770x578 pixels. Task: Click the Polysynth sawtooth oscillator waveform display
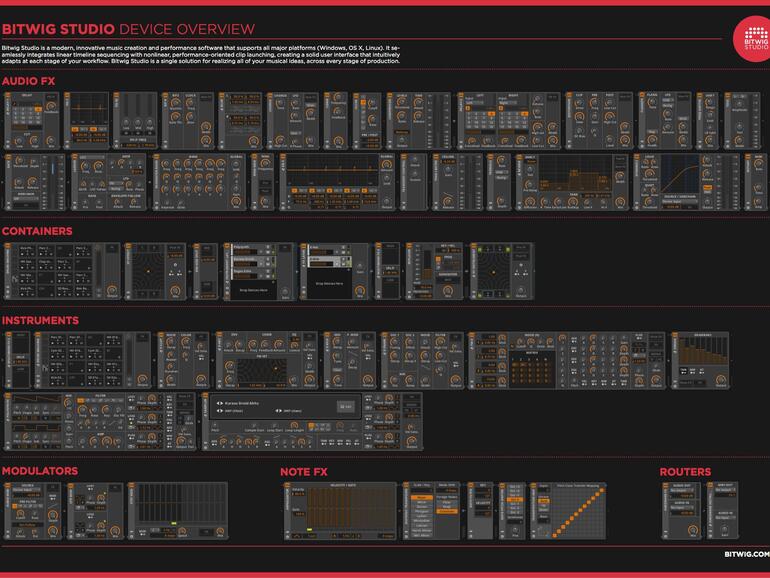click(36, 399)
